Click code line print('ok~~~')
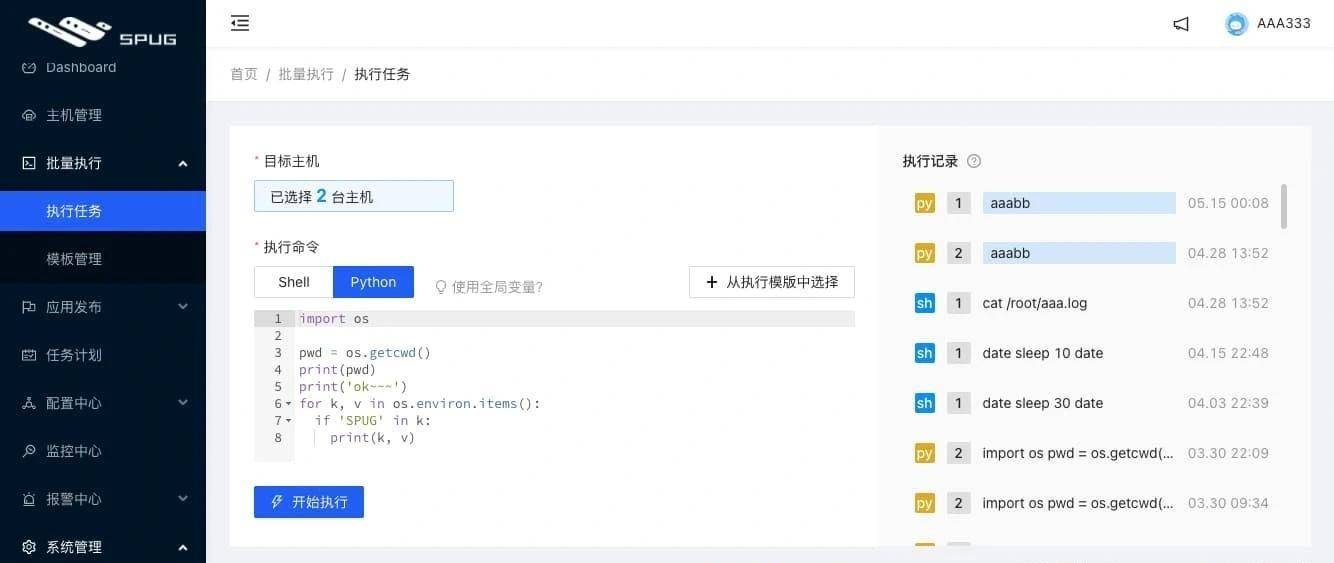The height and width of the screenshot is (563, 1334). tap(353, 387)
